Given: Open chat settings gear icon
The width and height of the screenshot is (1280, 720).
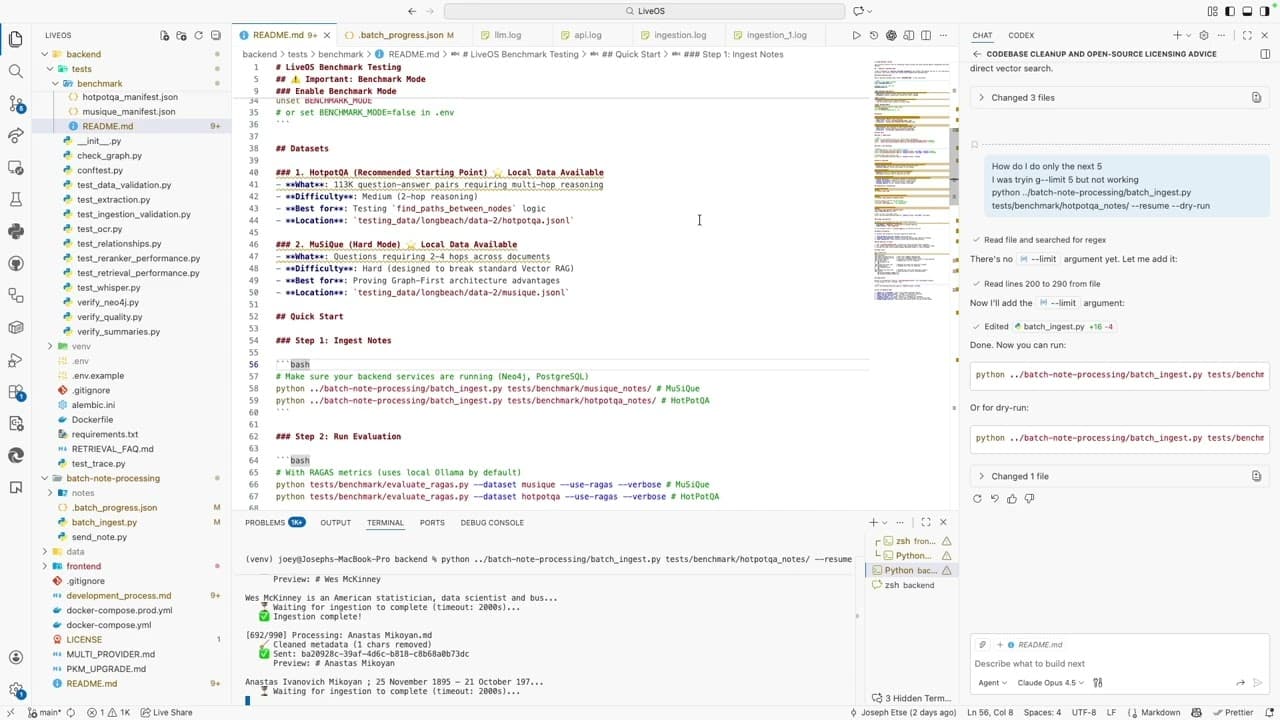Looking at the screenshot, I should [x=1204, y=35].
